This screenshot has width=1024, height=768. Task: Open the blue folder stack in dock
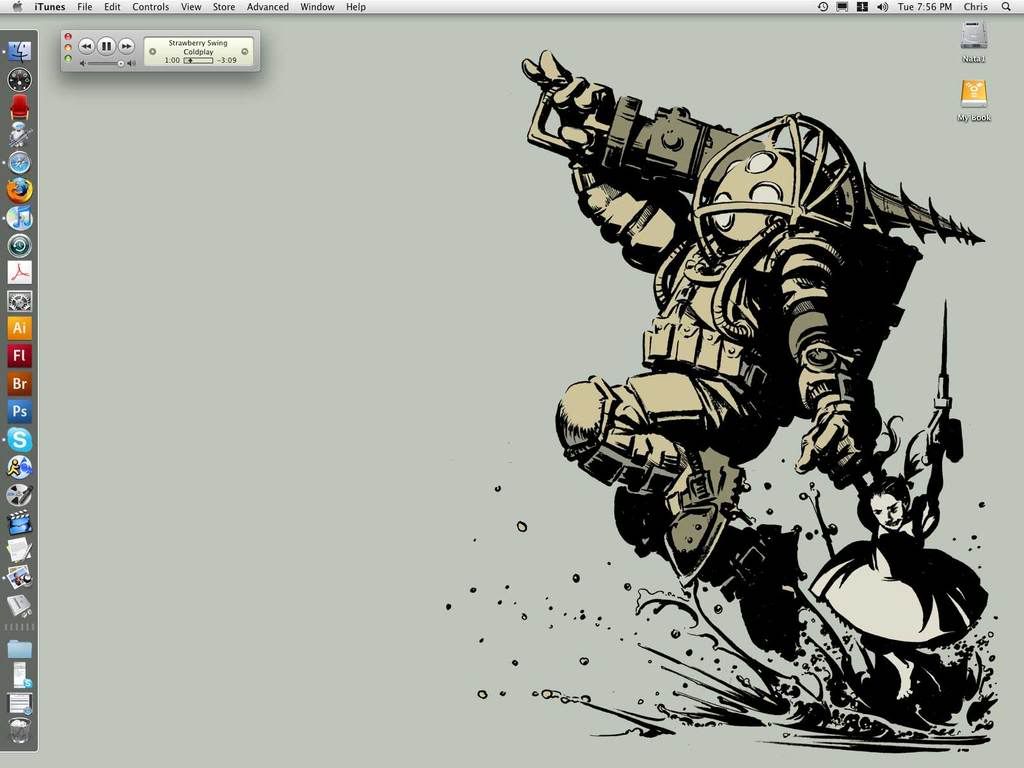[x=20, y=649]
